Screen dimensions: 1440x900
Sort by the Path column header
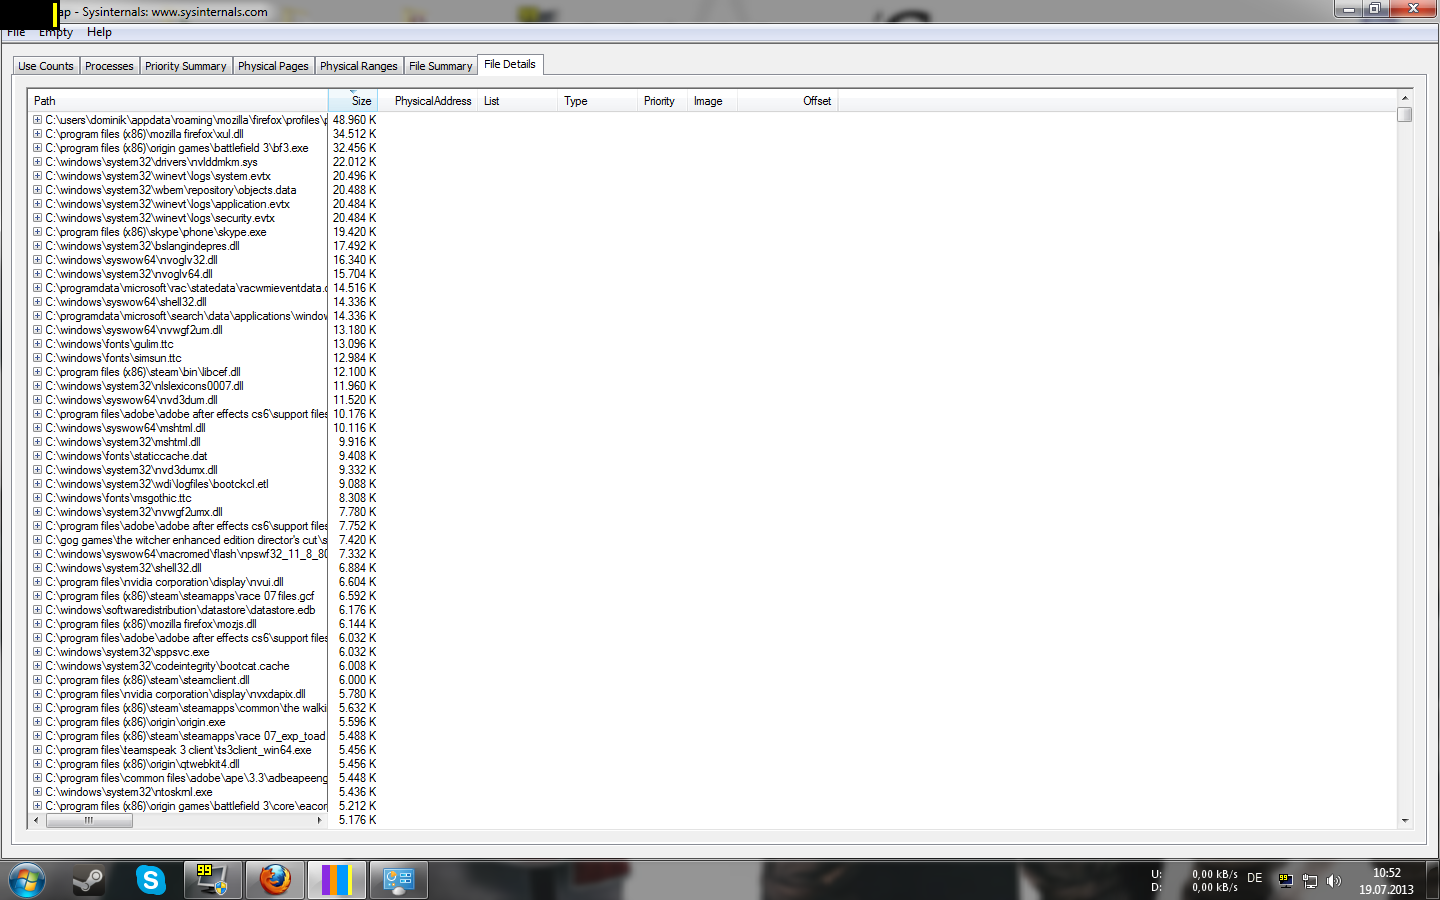tap(178, 101)
